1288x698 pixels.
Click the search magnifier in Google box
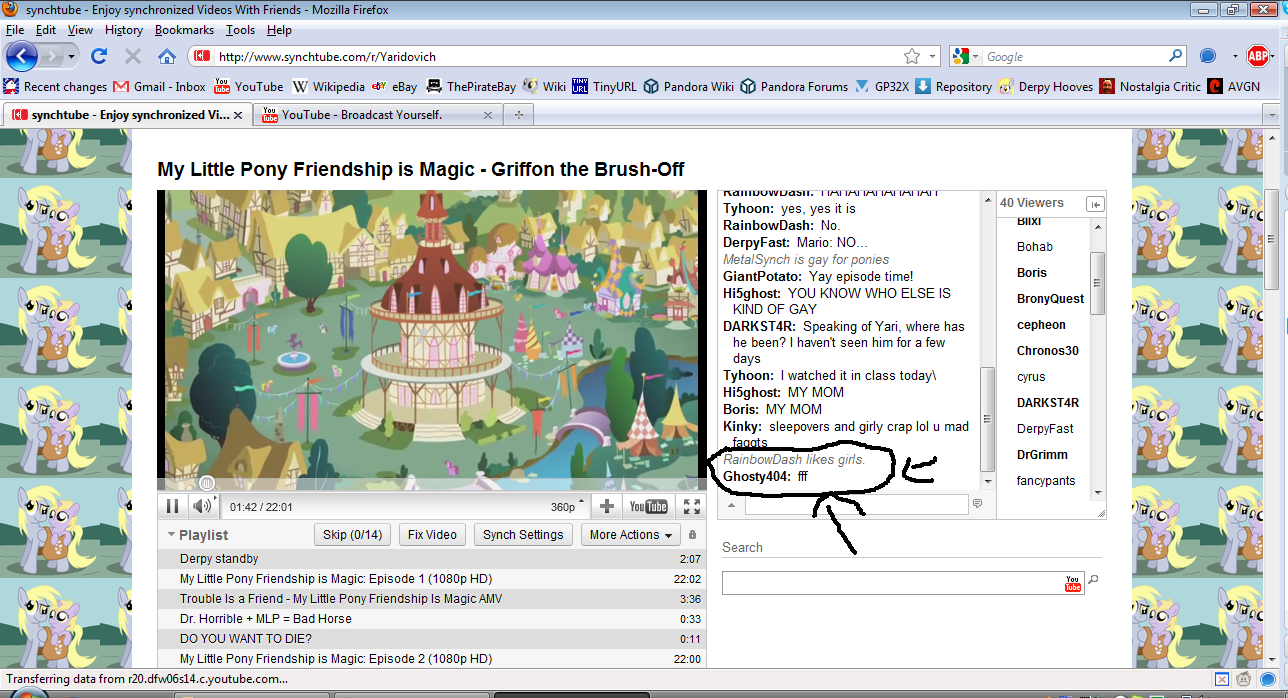pyautogui.click(x=1176, y=57)
